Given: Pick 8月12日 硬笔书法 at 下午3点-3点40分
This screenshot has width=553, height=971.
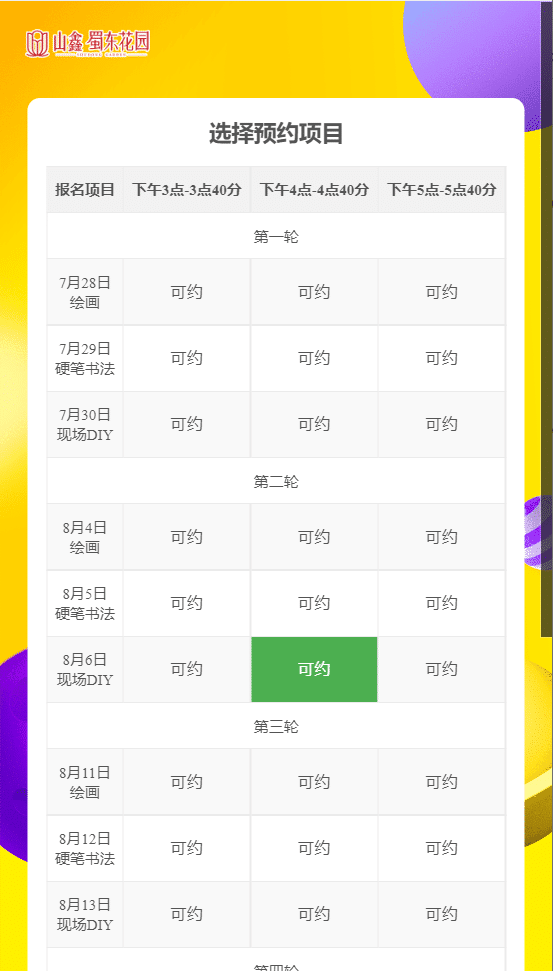Looking at the screenshot, I should point(186,848).
